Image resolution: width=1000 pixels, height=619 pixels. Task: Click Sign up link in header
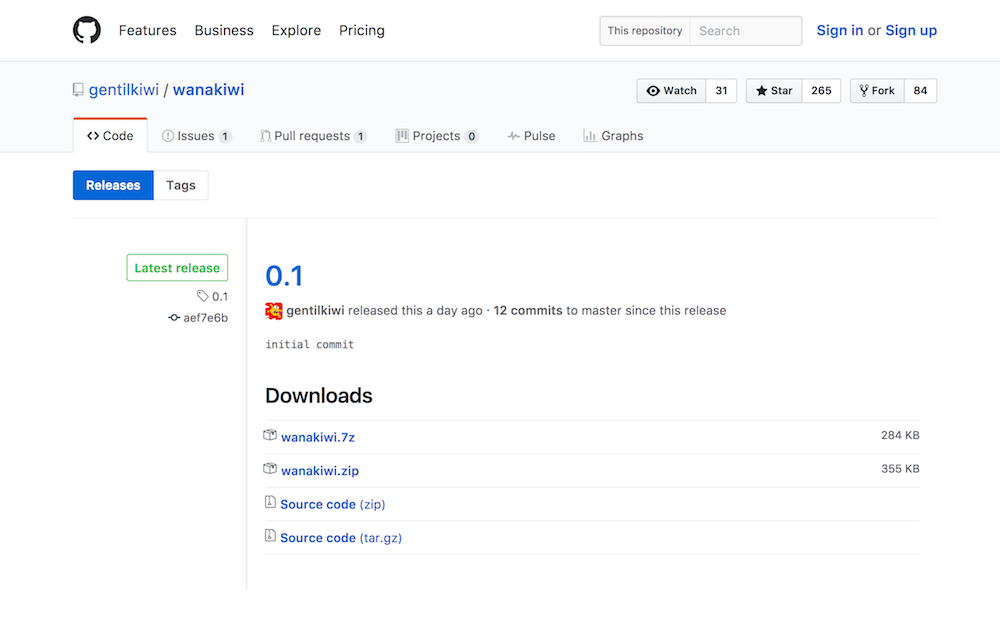911,30
